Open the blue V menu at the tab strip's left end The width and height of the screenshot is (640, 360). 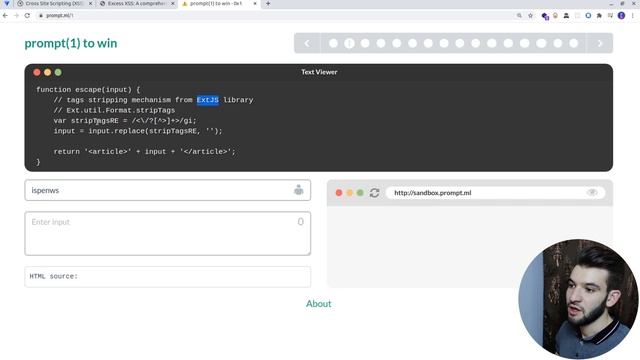point(7,3)
